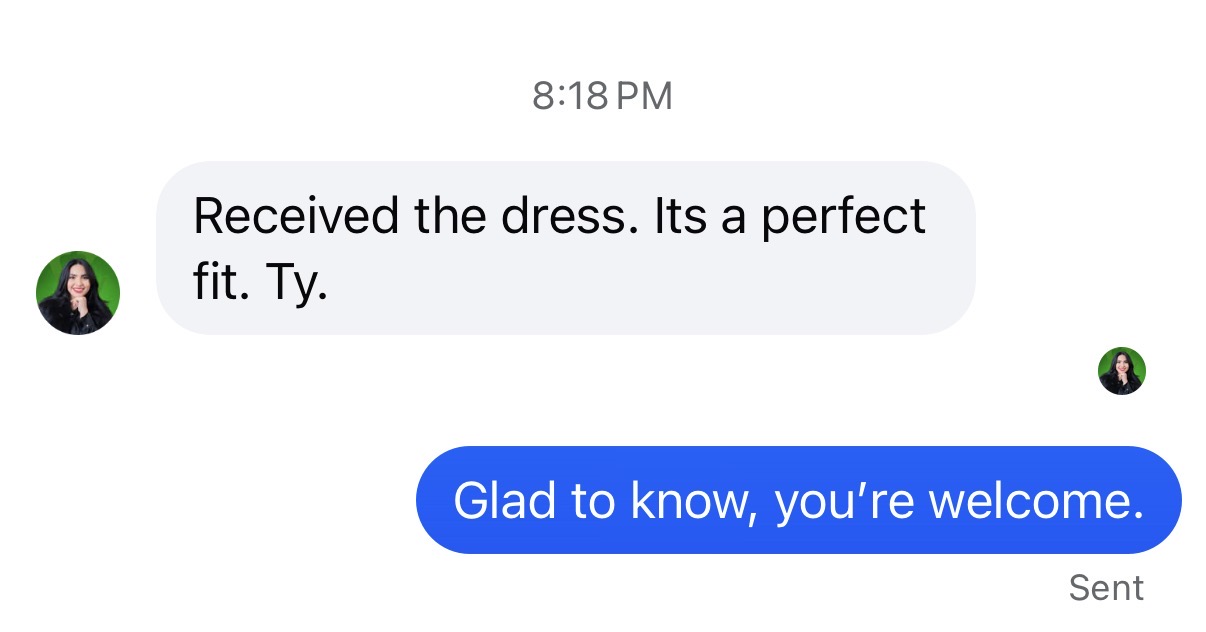The width and height of the screenshot is (1206, 632).
Task: Click "welcome." in the blue message
Action: tap(1036, 500)
